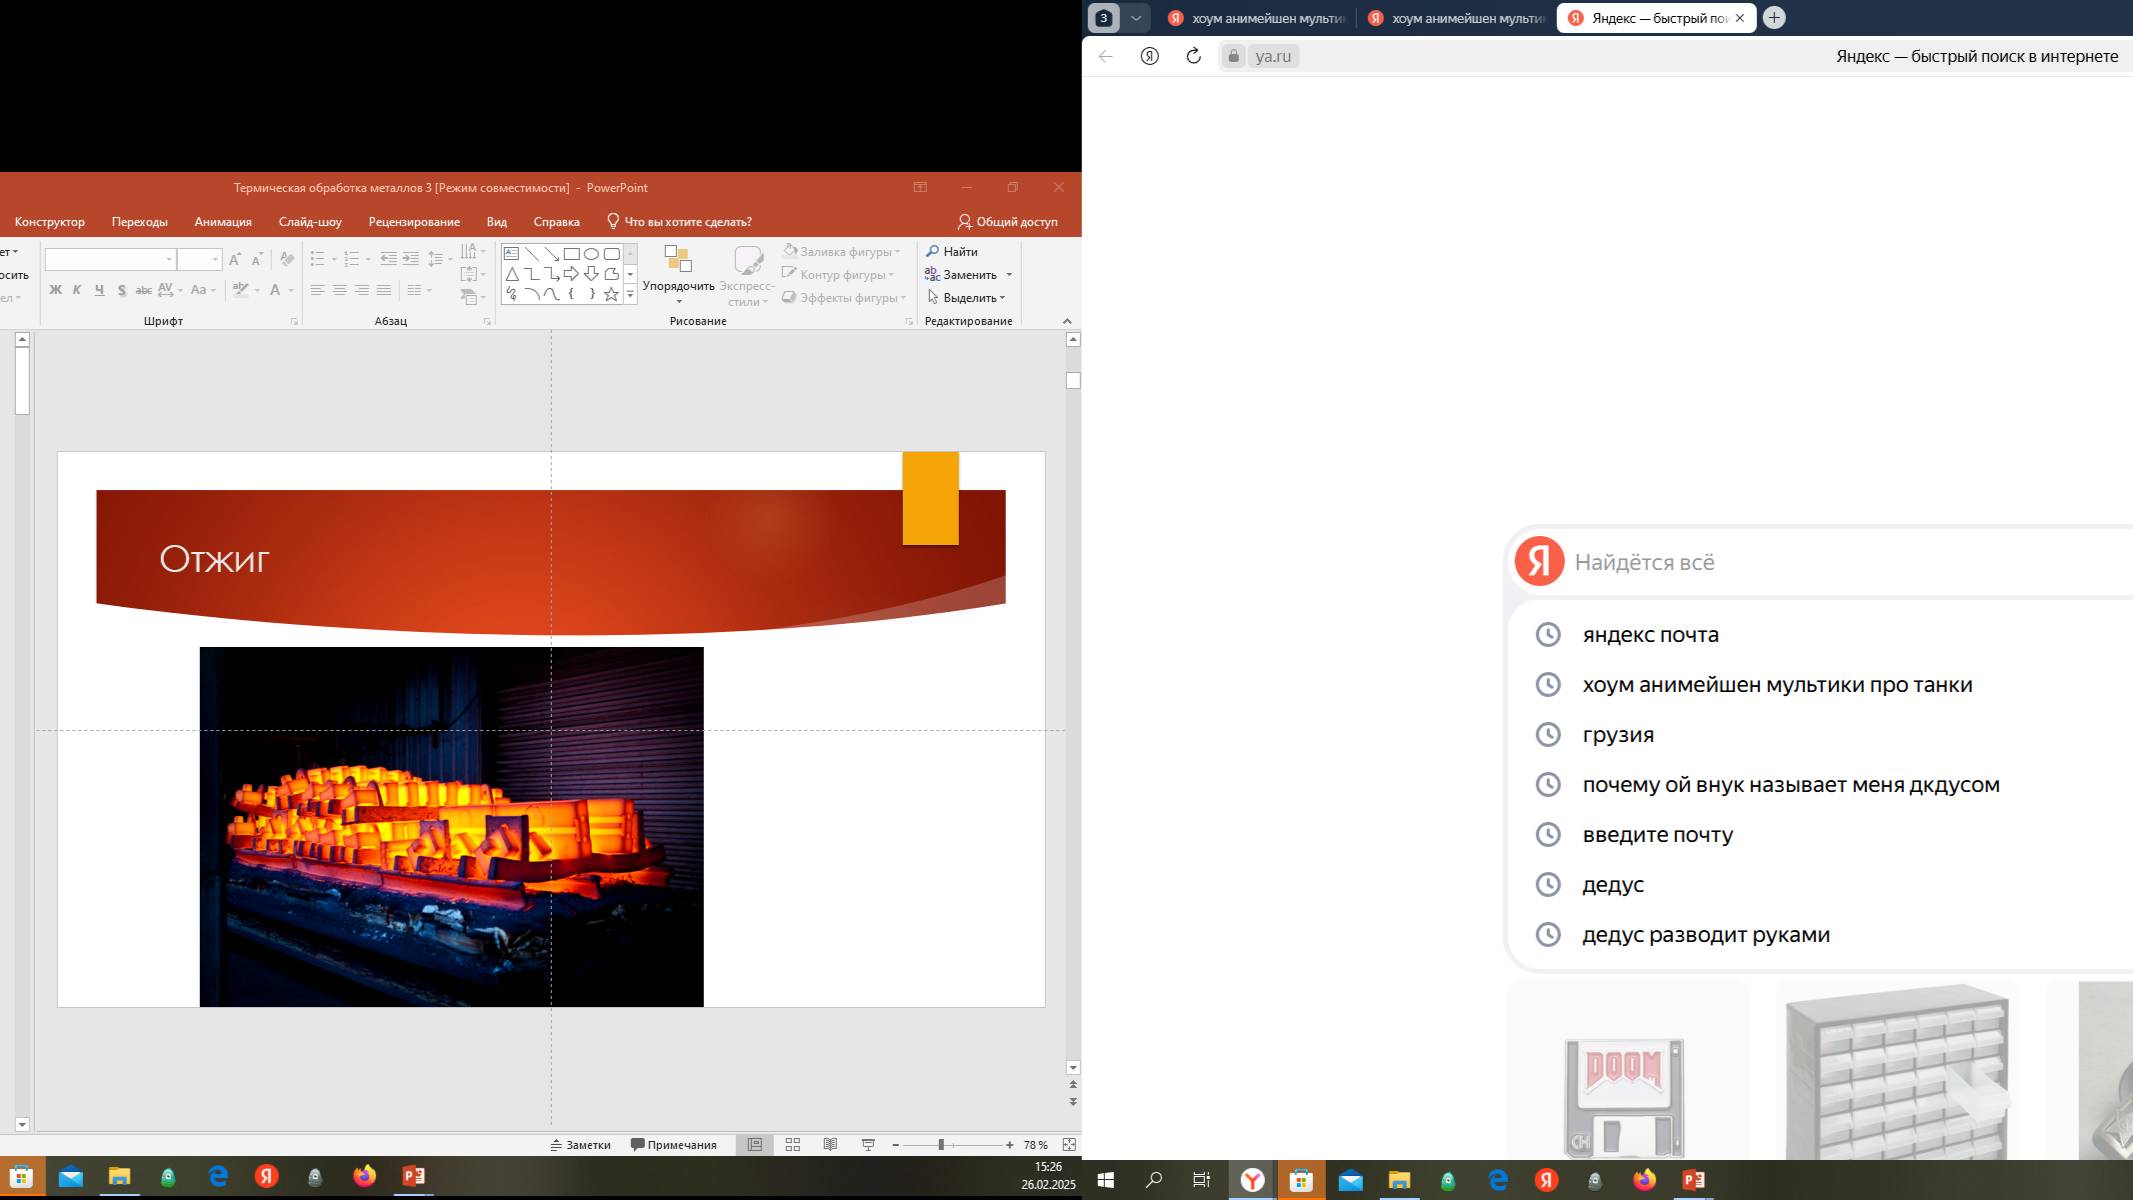Viewport: 2133px width, 1200px height.
Task: Open the Выделить dropdown menu
Action: pyautogui.click(x=966, y=298)
